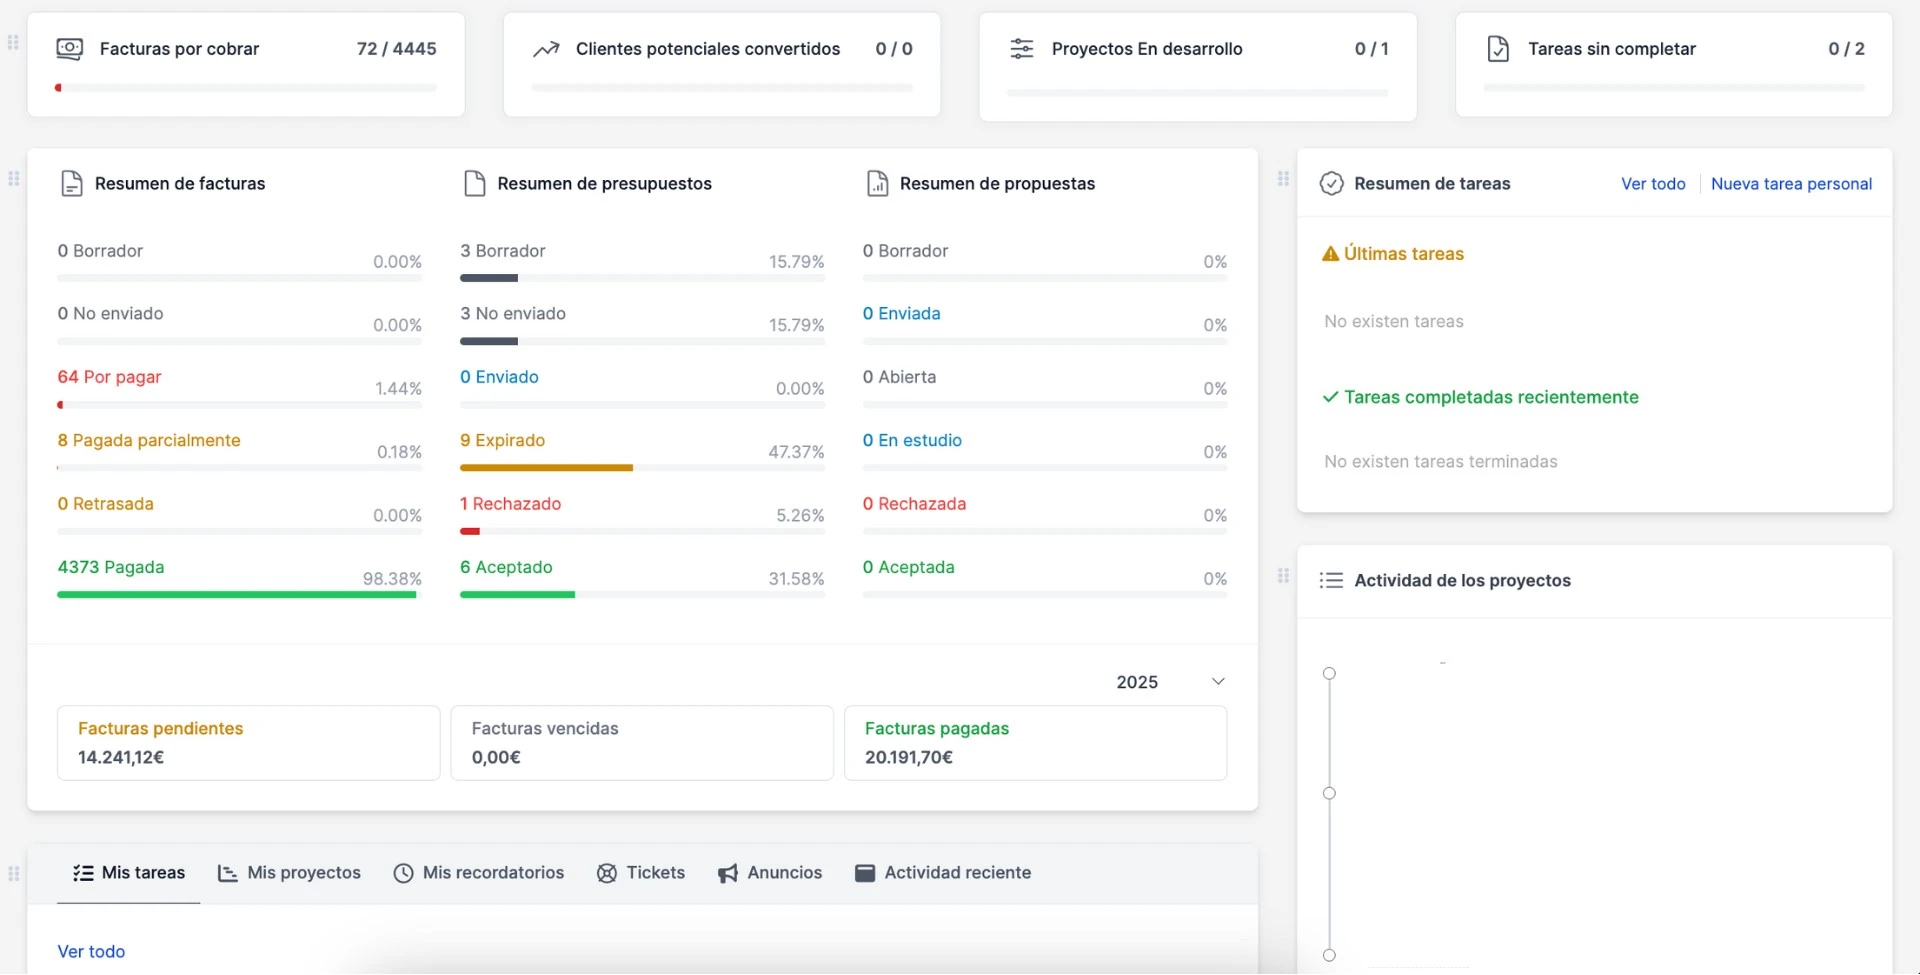Select the Tickets tab
The image size is (1920, 975).
641,872
